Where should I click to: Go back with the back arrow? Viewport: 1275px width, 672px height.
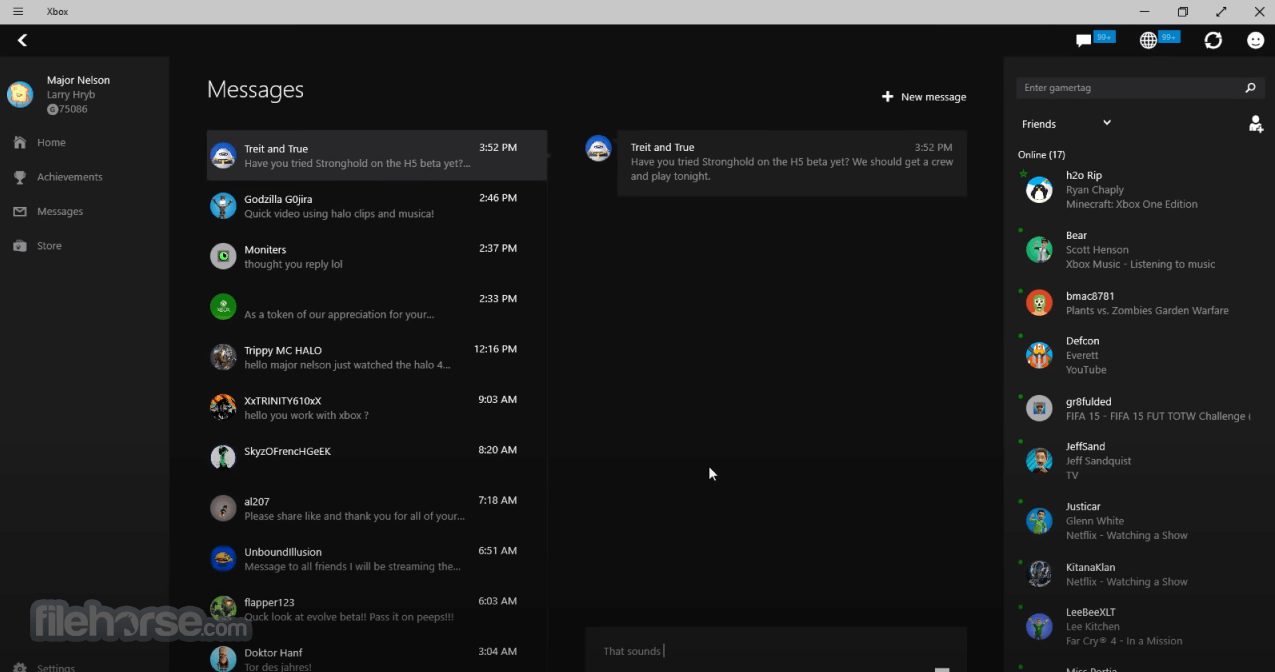(22, 40)
